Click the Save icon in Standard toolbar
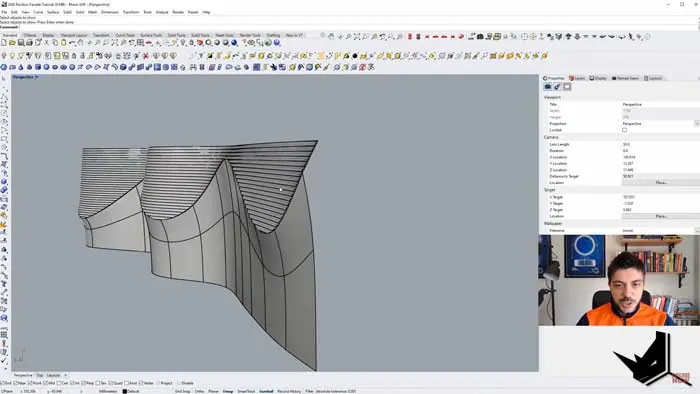Screen dimensions: 700x394 [x=21, y=43]
